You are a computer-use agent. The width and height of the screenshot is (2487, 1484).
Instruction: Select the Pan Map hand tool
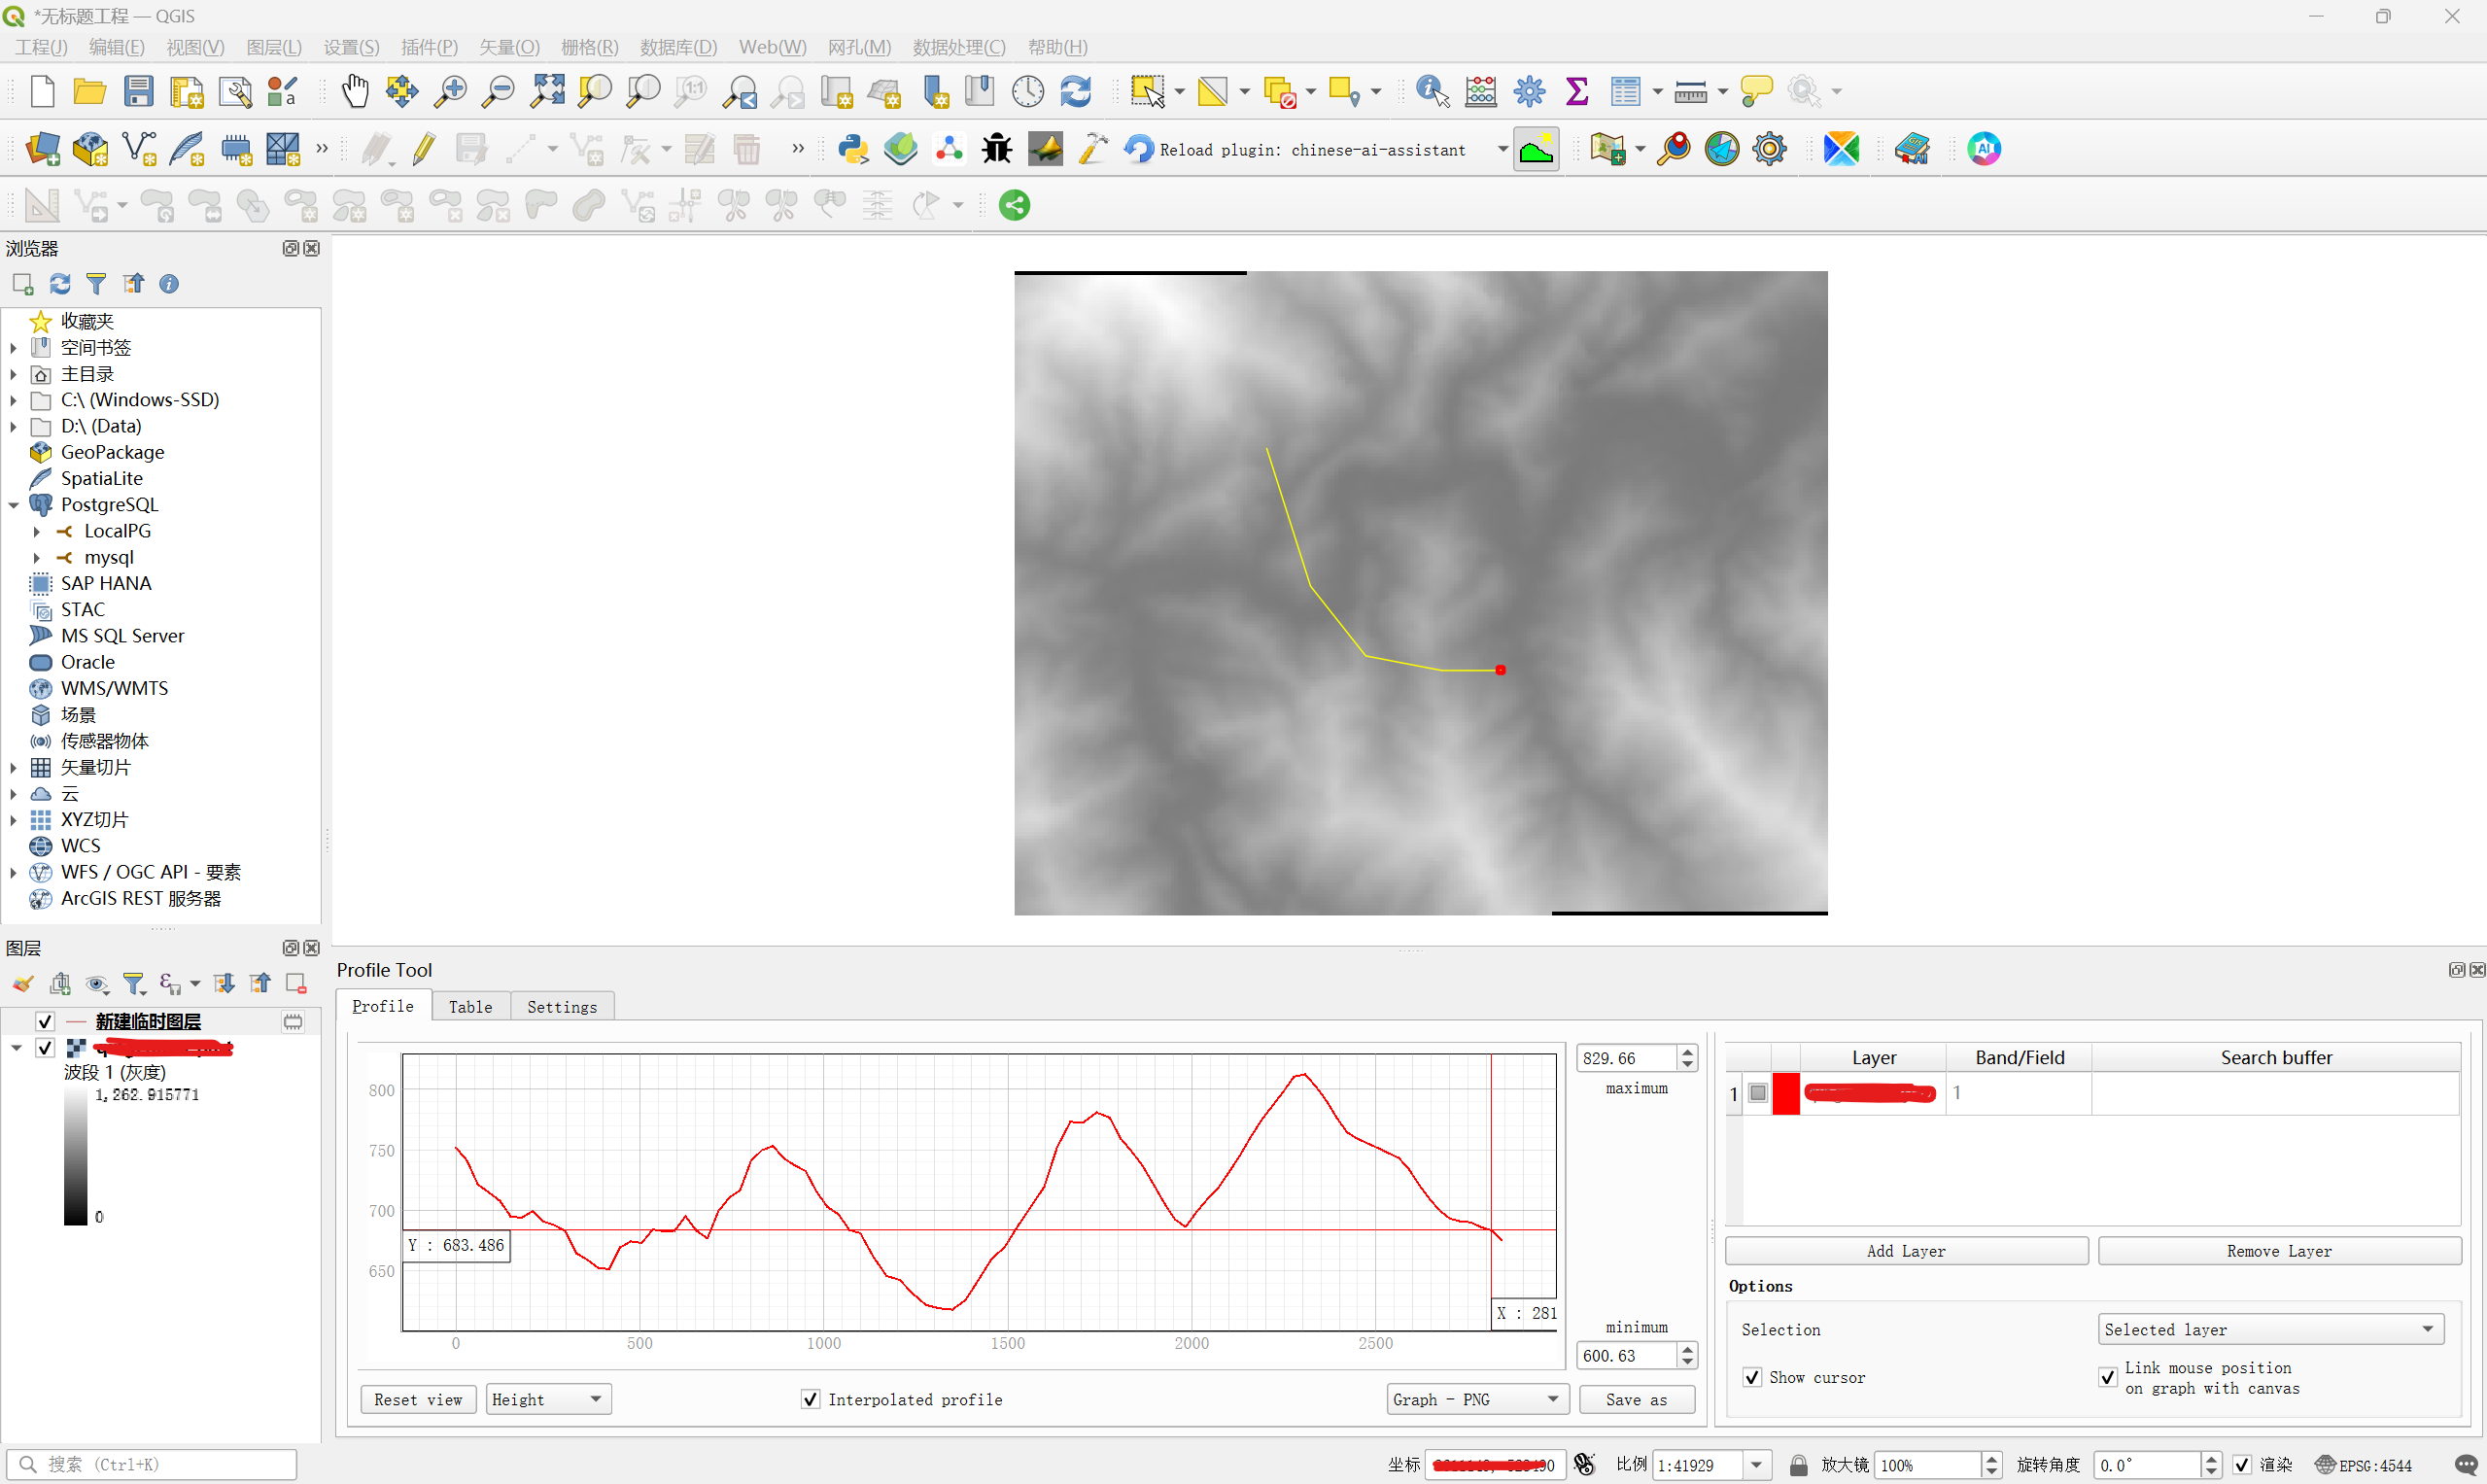point(355,92)
